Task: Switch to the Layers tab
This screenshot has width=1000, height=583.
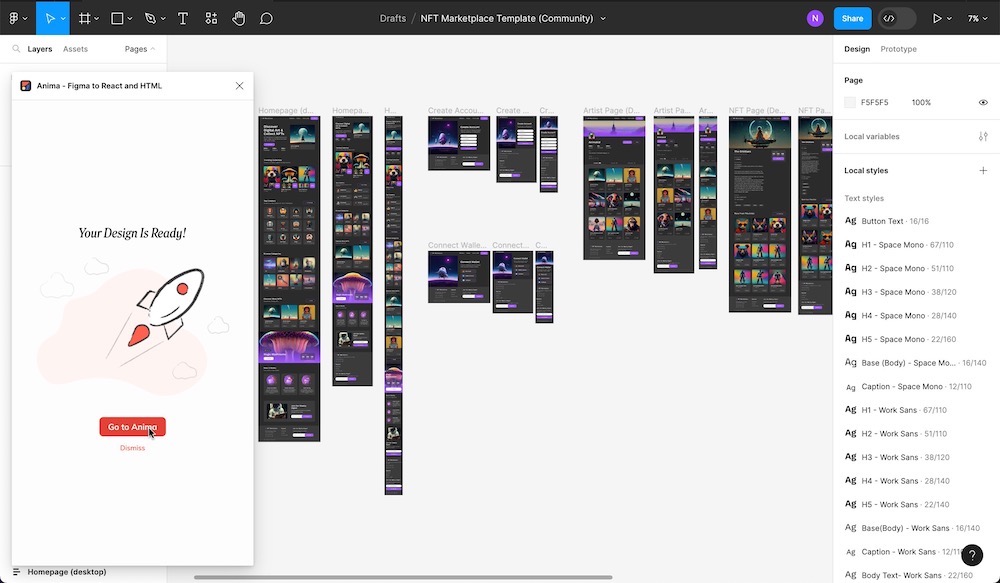Action: (40, 49)
